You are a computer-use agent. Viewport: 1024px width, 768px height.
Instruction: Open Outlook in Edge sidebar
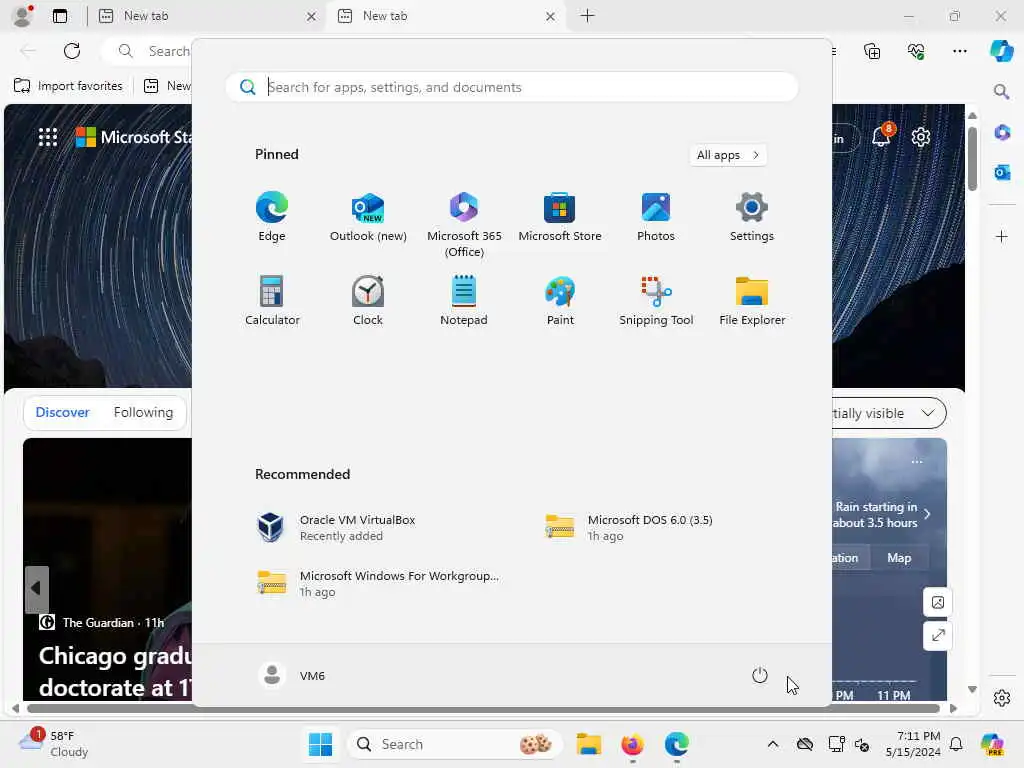(x=1002, y=172)
